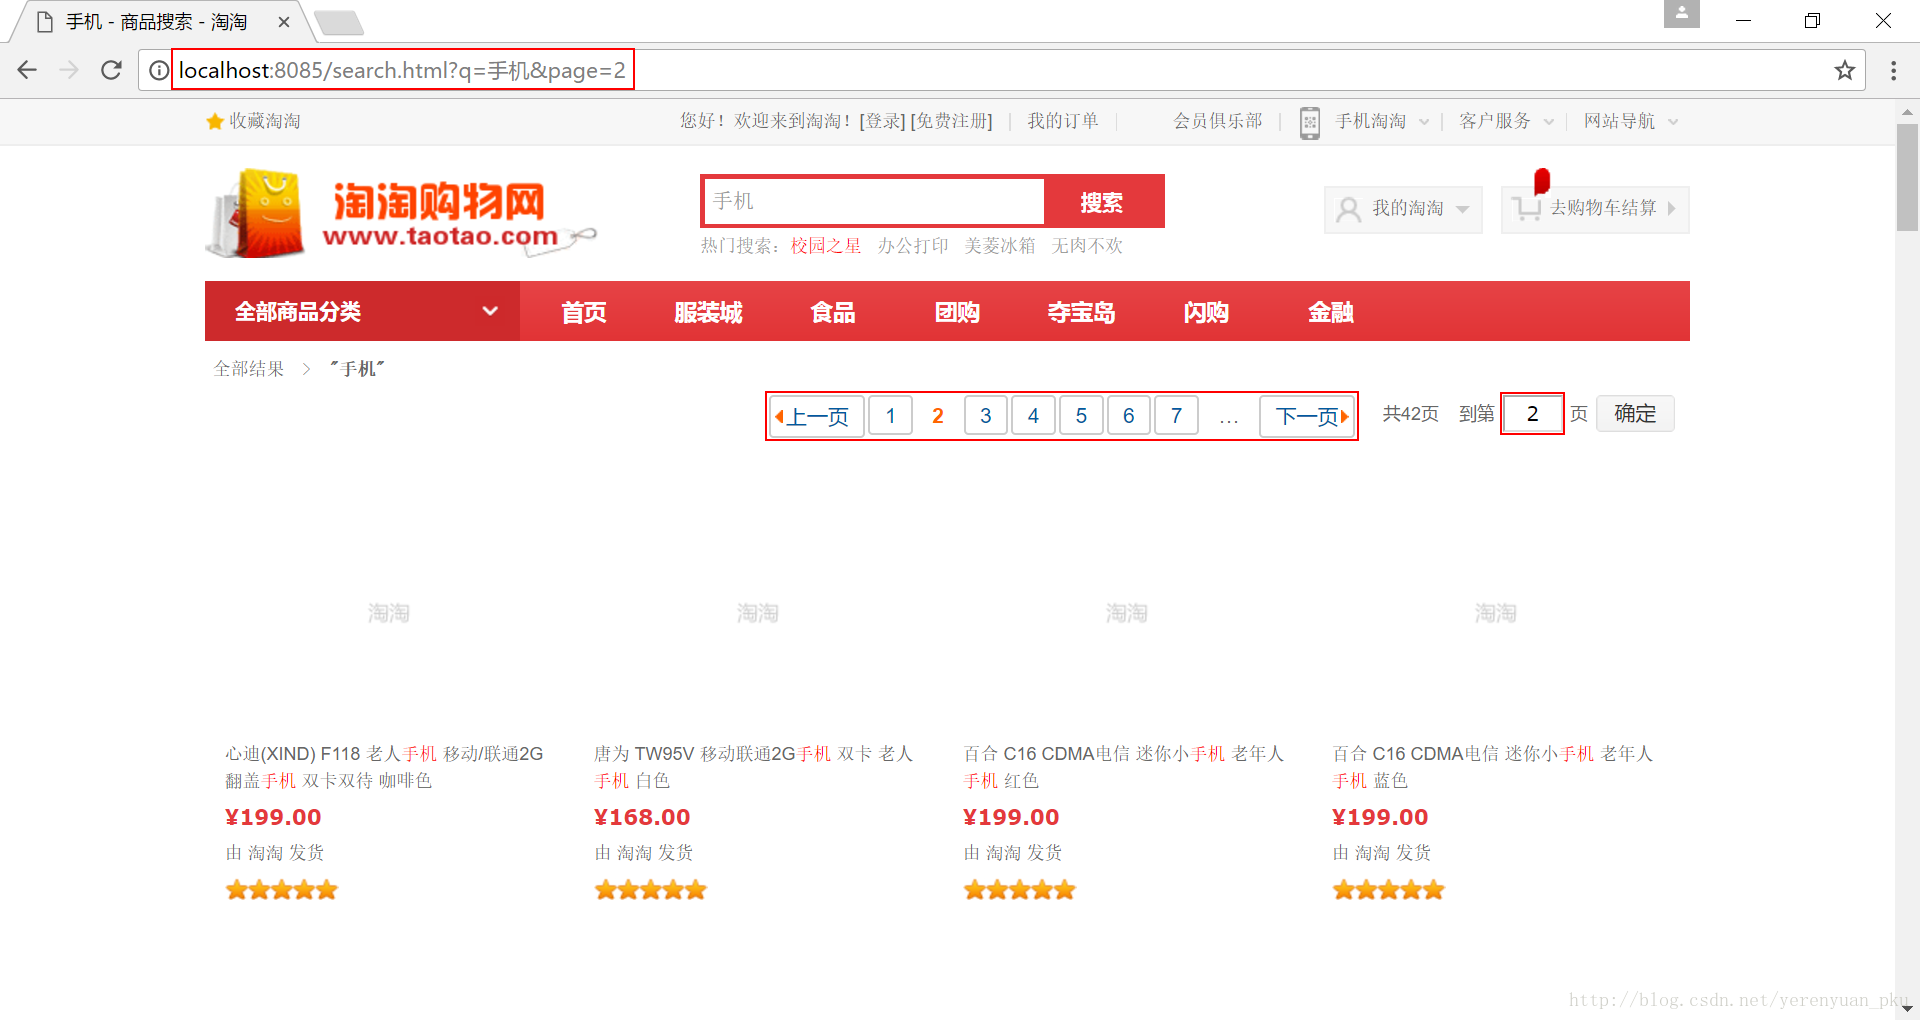Screen dimensions: 1920x1020
Task: Click the mobile phone icon beside 手机淘淘
Action: point(1310,122)
